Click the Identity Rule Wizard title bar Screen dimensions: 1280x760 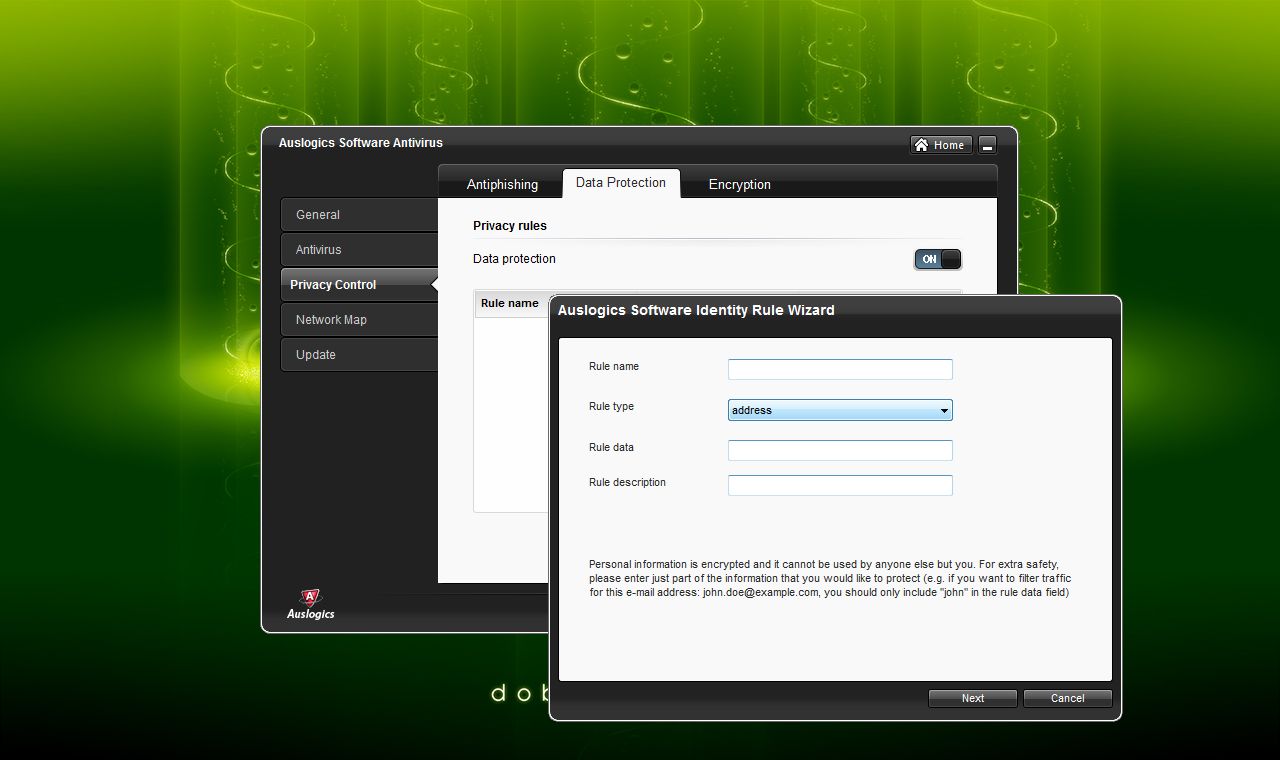coord(835,310)
